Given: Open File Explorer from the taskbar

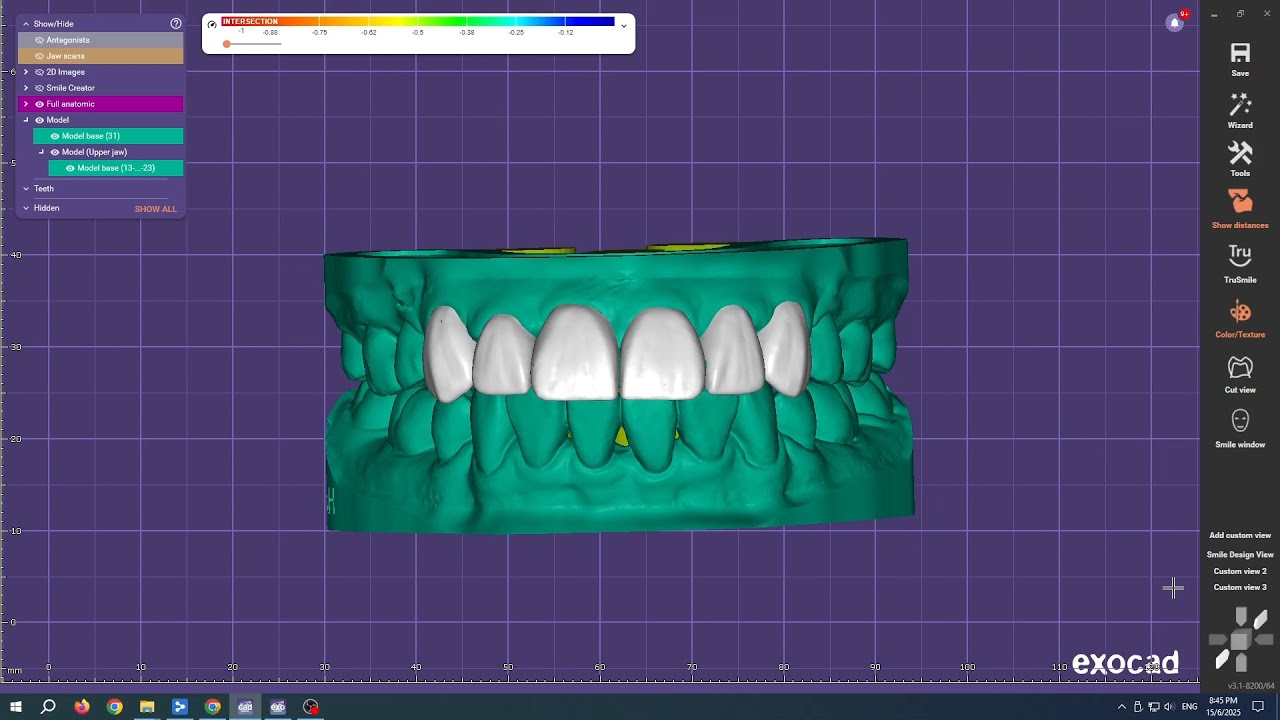Looking at the screenshot, I should (x=147, y=707).
